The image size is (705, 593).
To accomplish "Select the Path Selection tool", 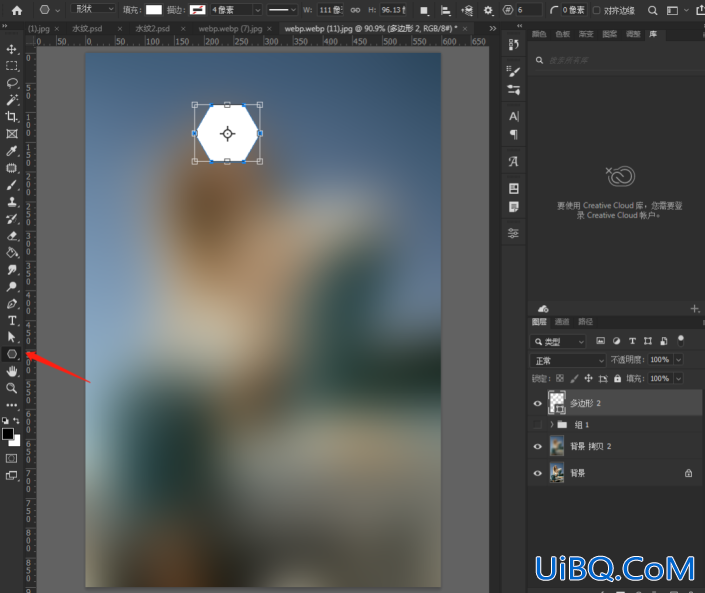I will coord(12,337).
